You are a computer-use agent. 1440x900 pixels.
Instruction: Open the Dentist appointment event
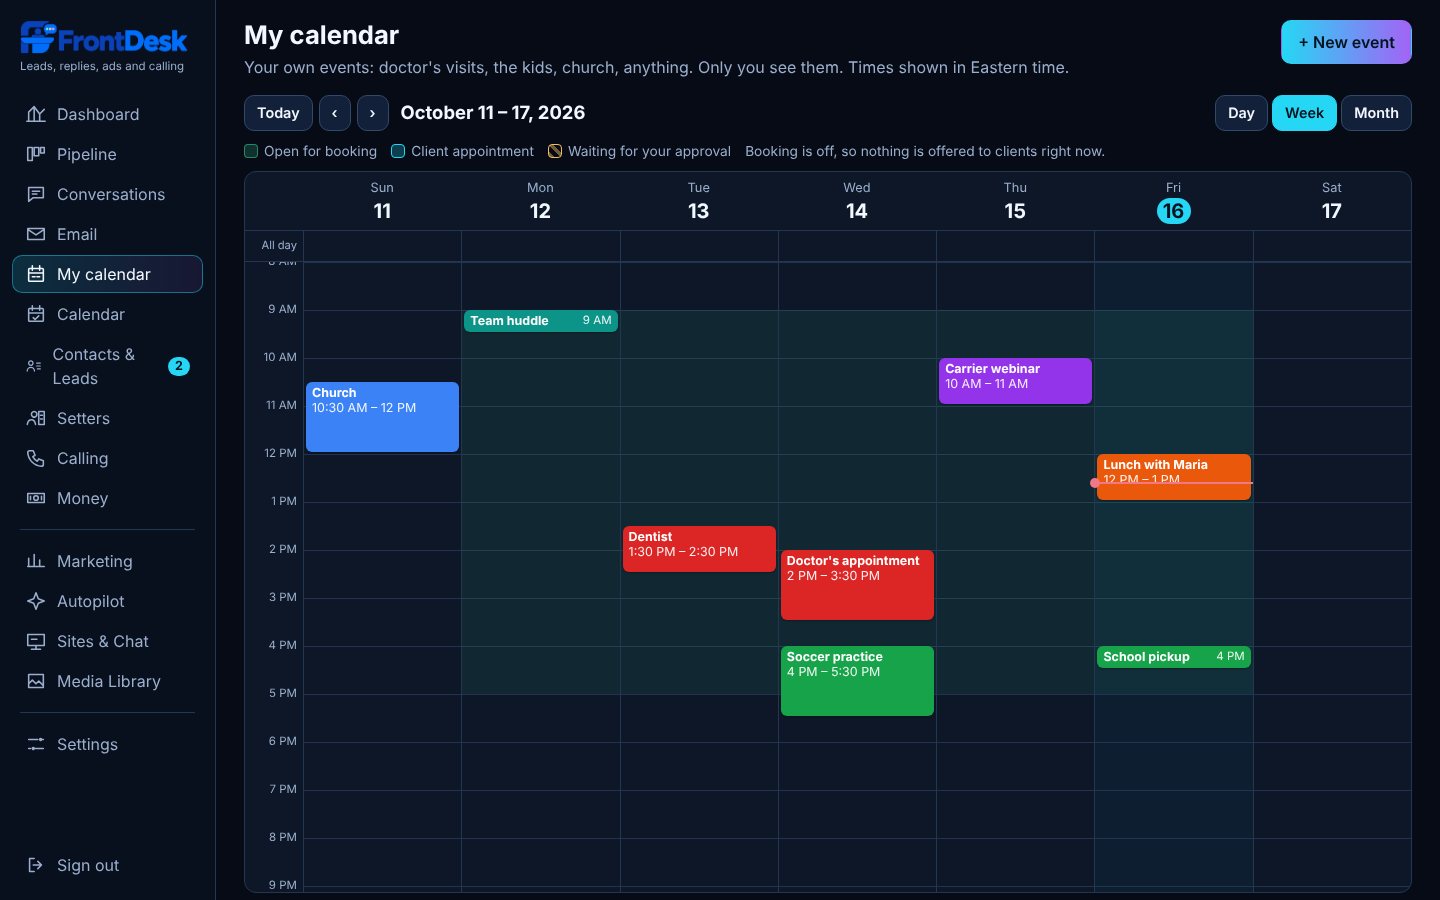699,549
